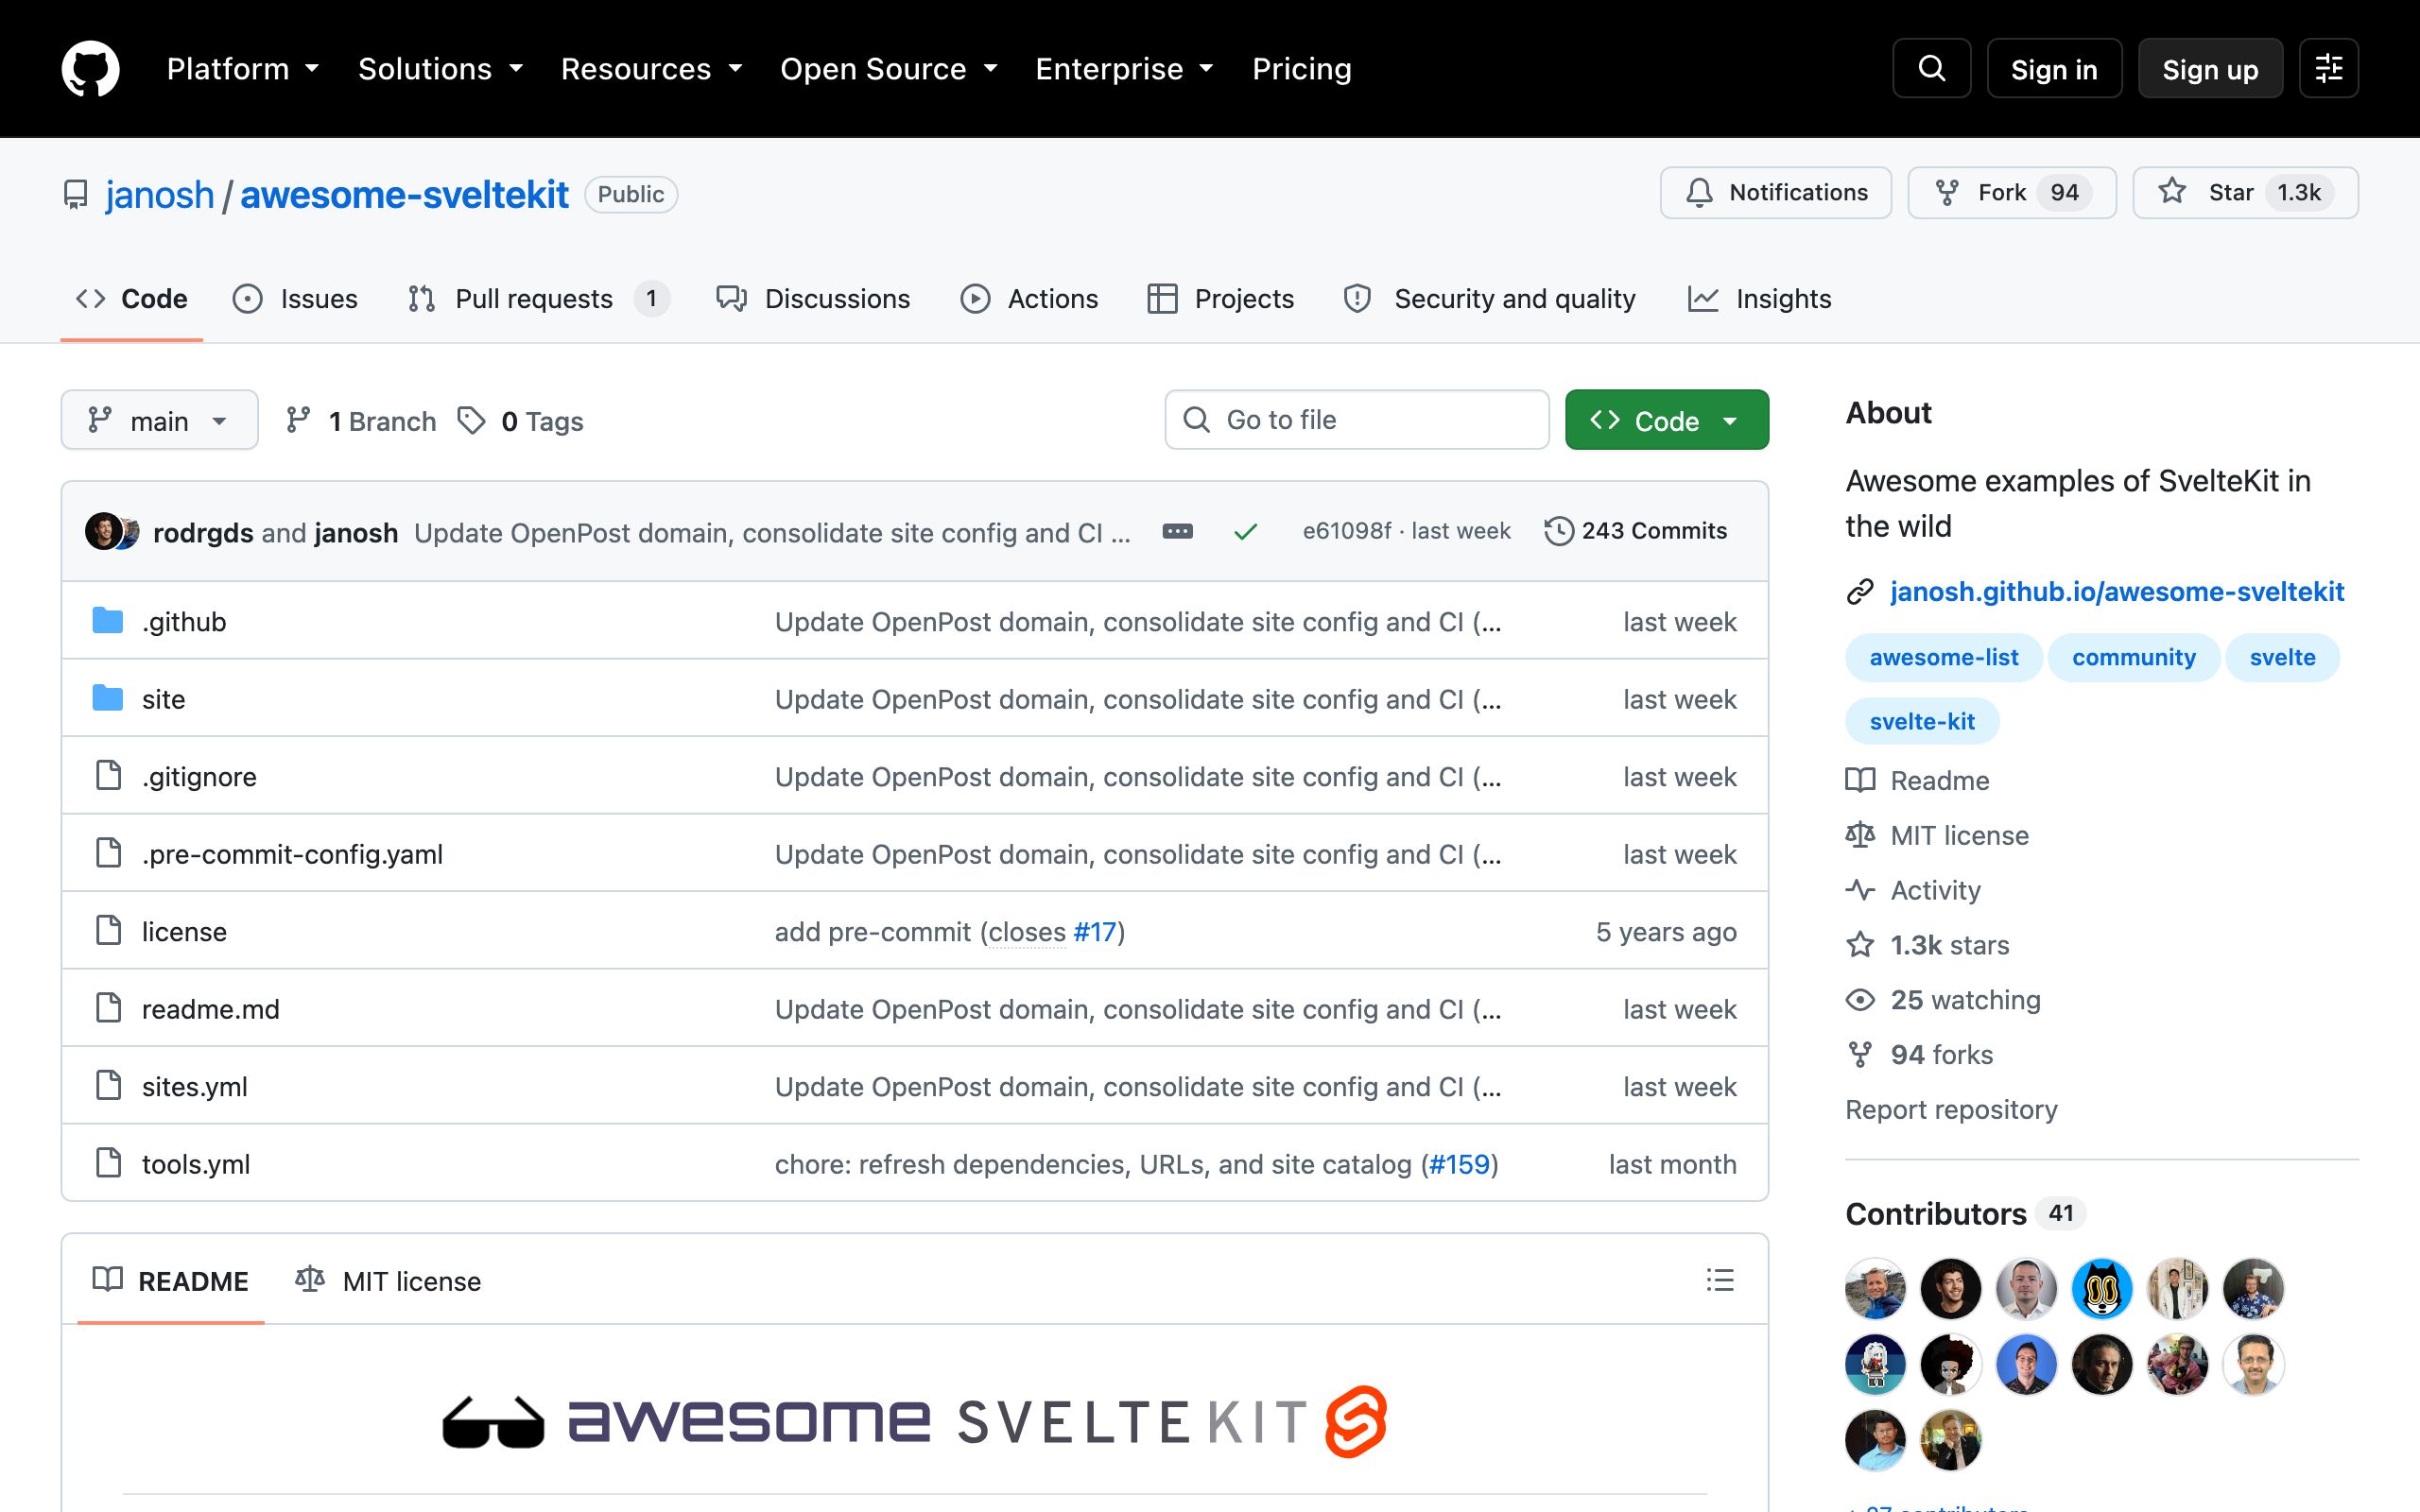Open the Pricing page
2420x1512 pixels.
pyautogui.click(x=1301, y=69)
